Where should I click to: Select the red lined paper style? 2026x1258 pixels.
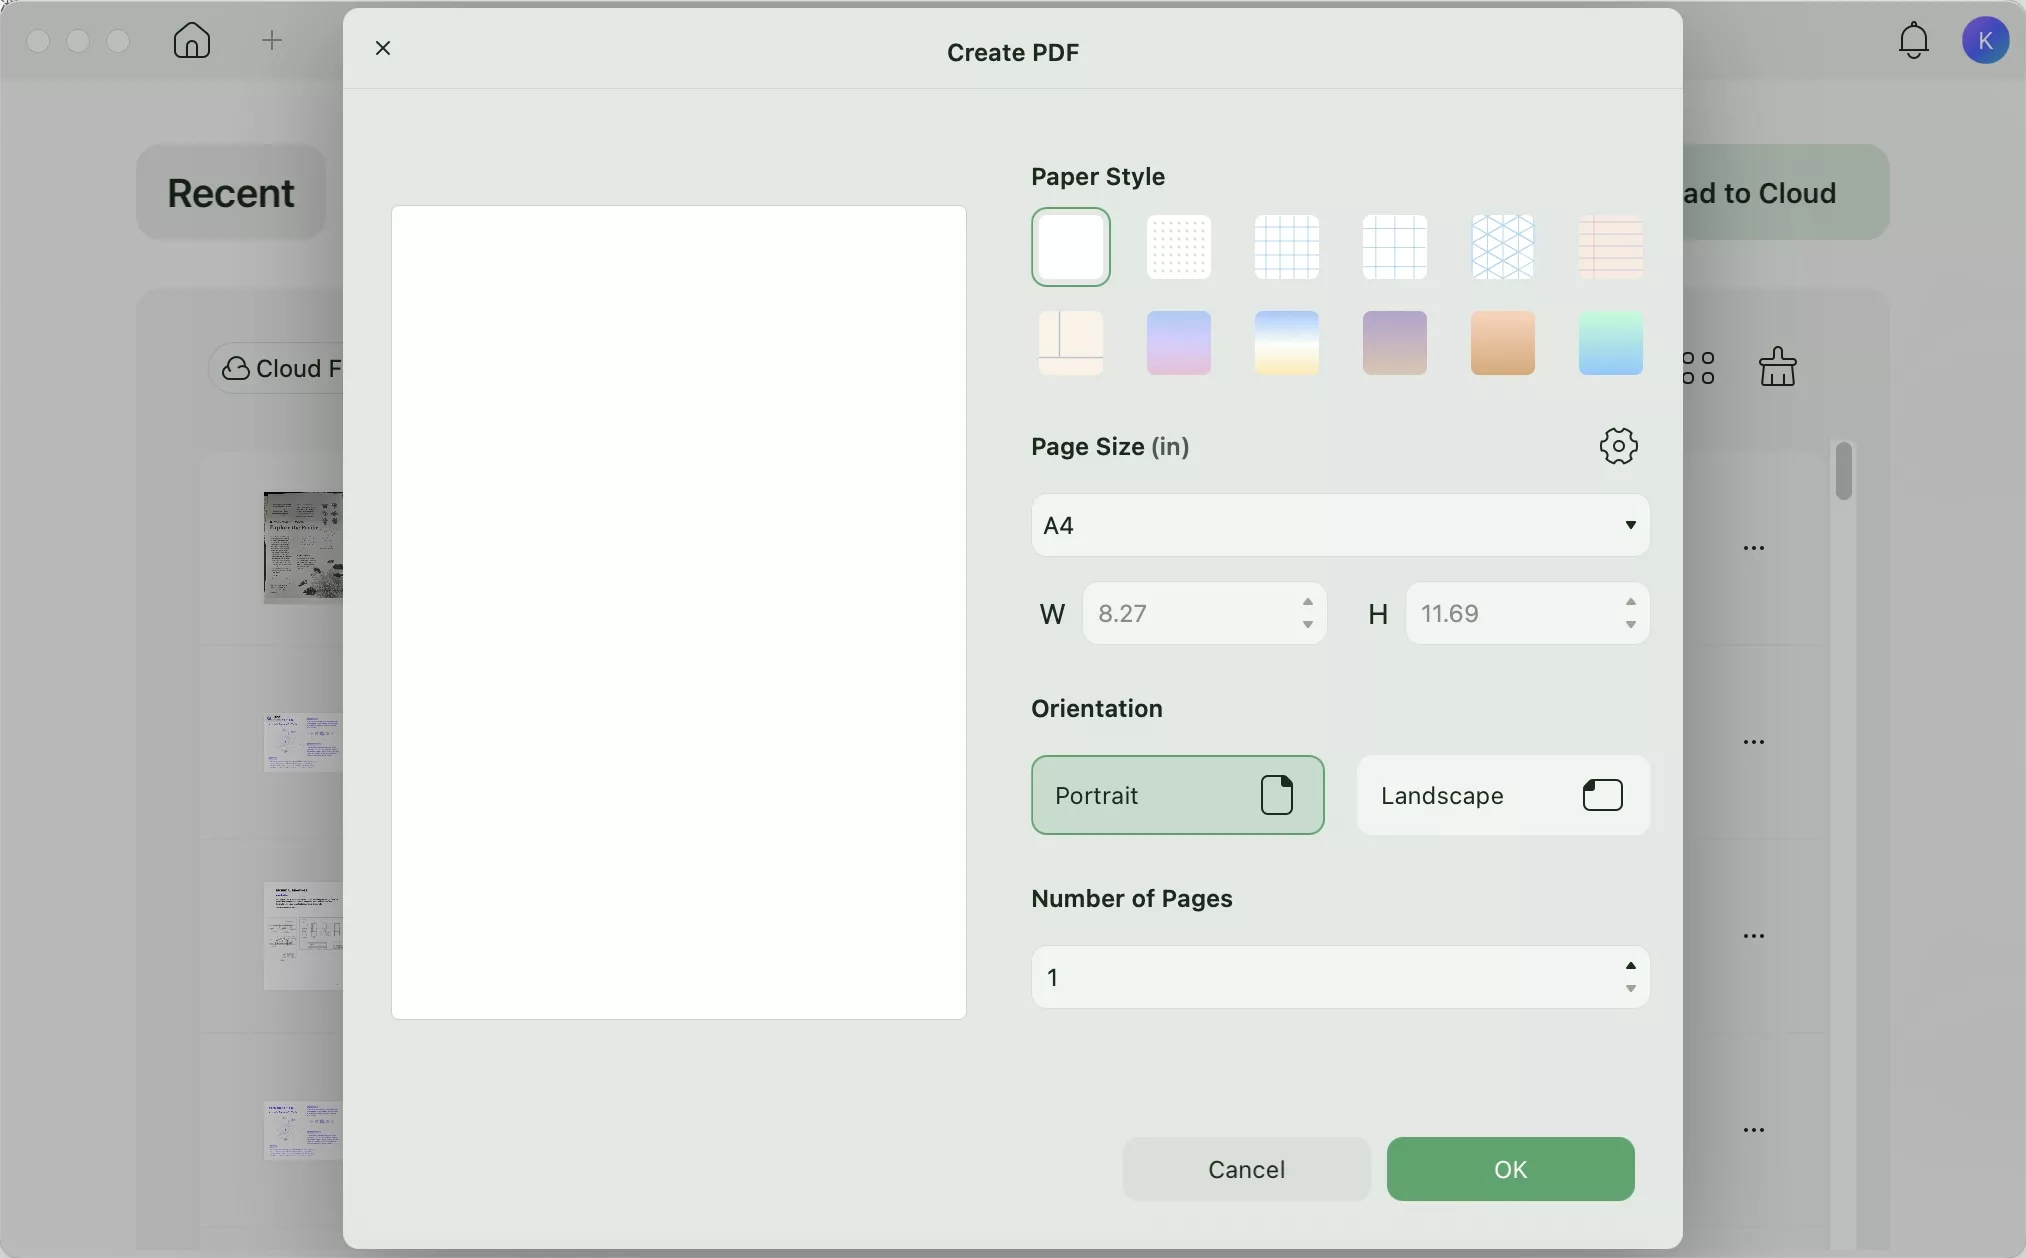[1612, 247]
